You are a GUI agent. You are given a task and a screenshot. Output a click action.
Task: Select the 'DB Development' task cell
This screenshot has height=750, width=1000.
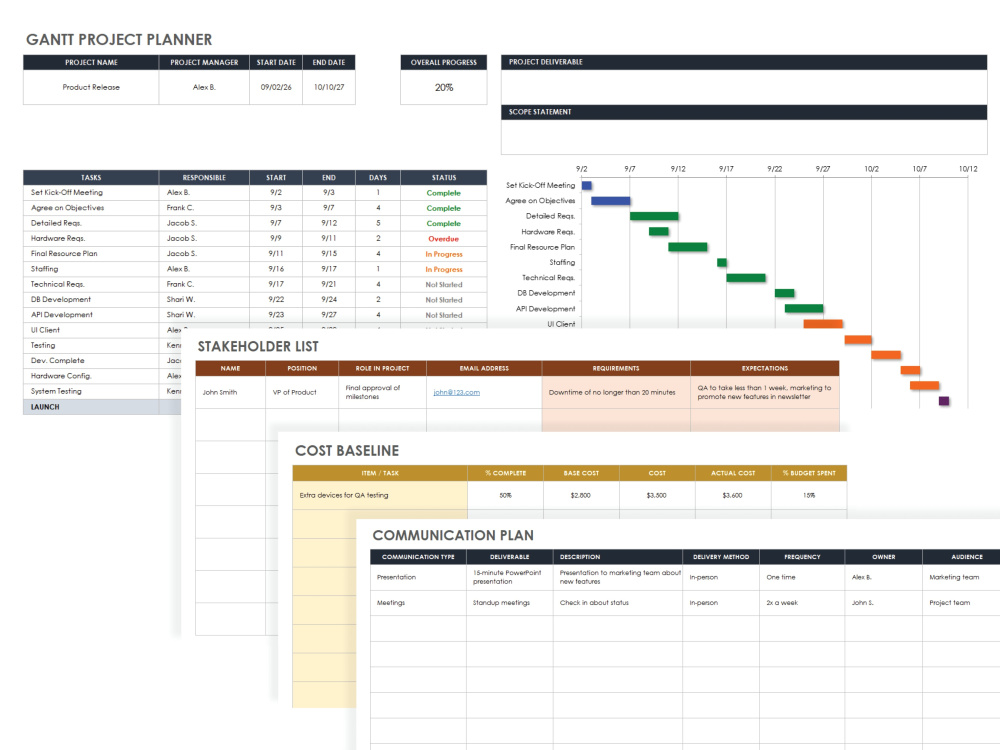pyautogui.click(x=91, y=300)
